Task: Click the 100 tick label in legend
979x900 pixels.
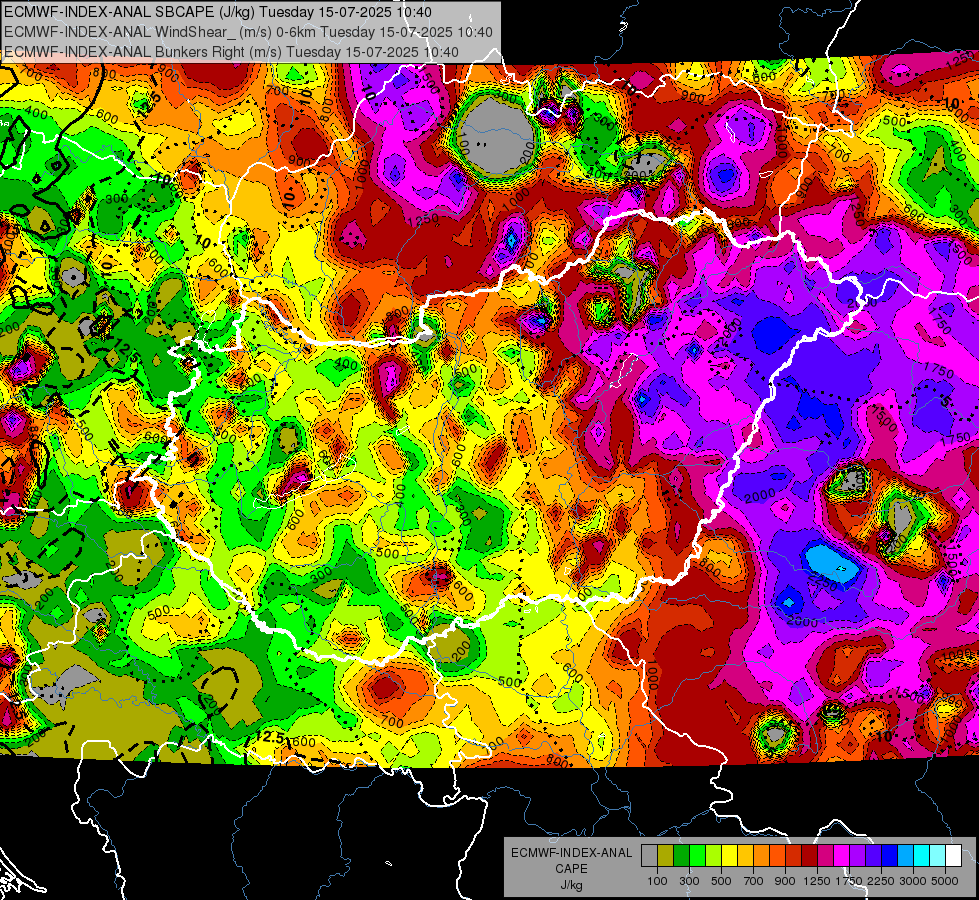Action: pyautogui.click(x=657, y=881)
